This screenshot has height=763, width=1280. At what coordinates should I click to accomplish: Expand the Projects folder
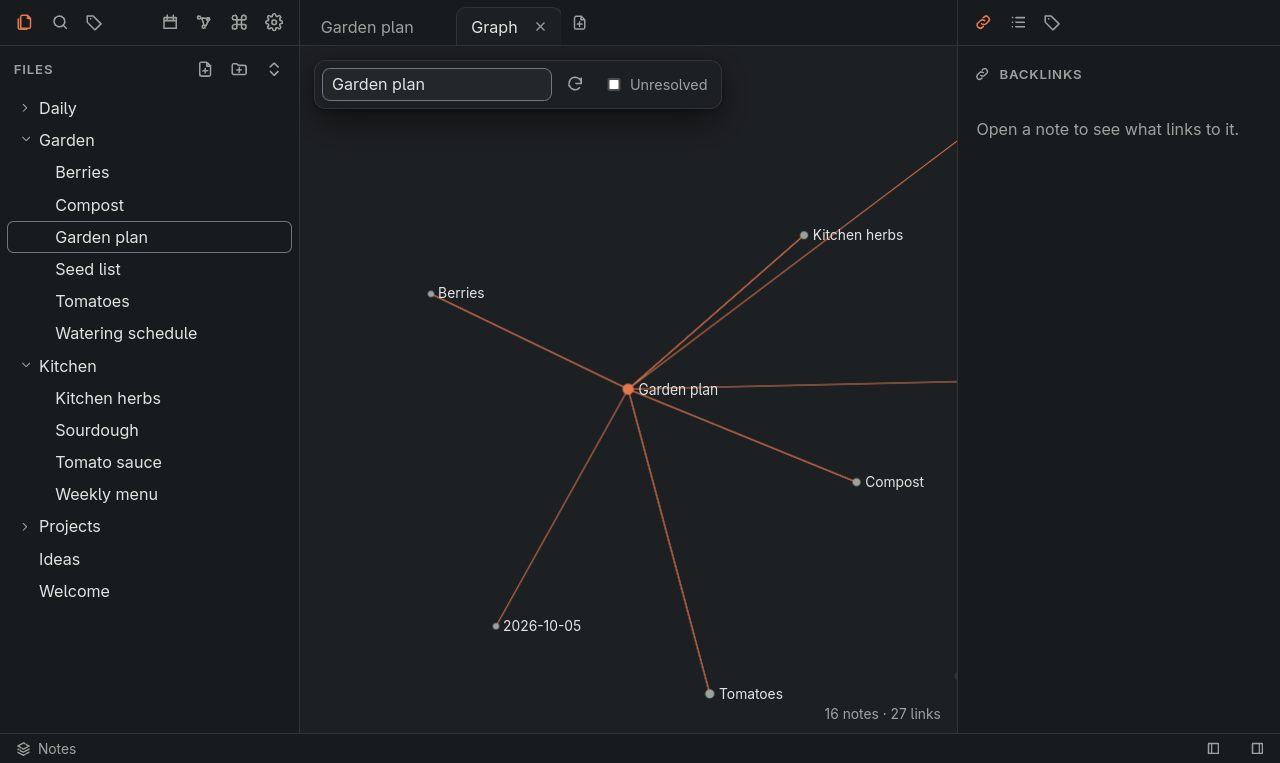[149, 526]
